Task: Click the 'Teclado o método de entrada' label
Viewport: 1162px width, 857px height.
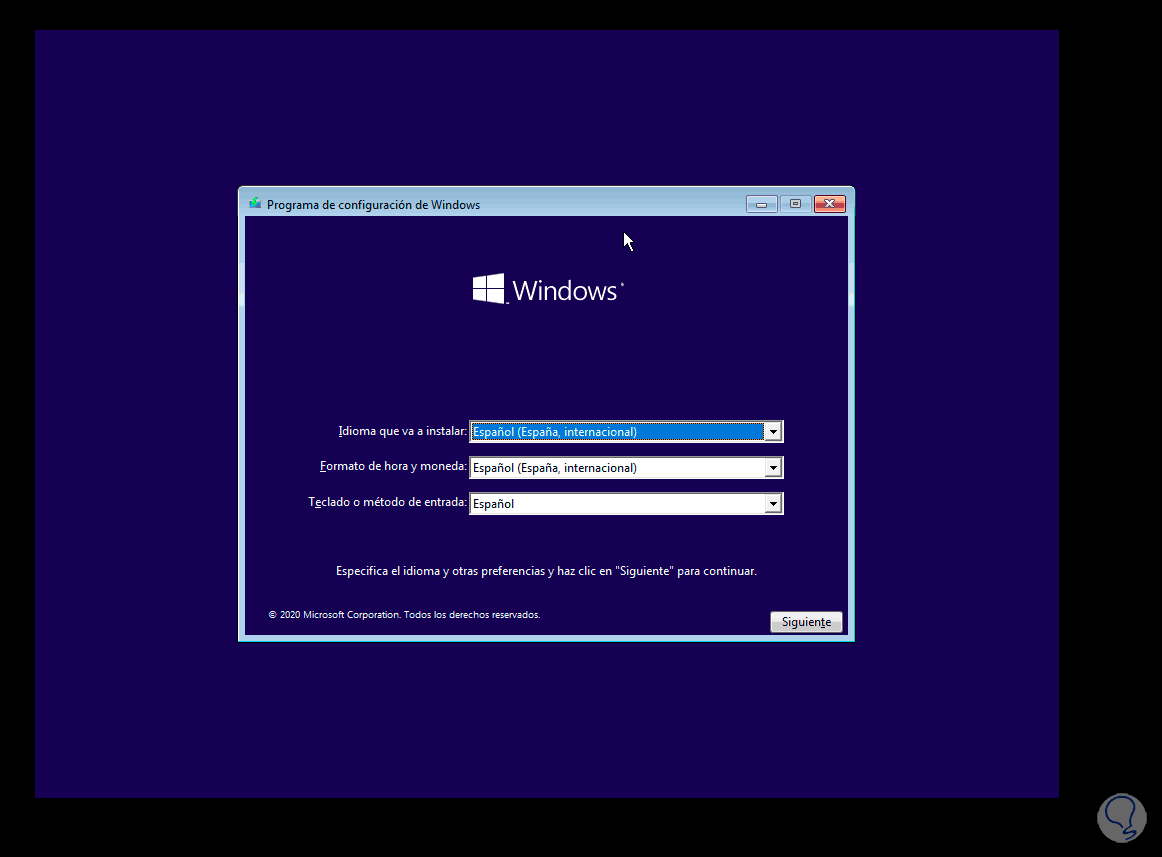Action: 388,503
